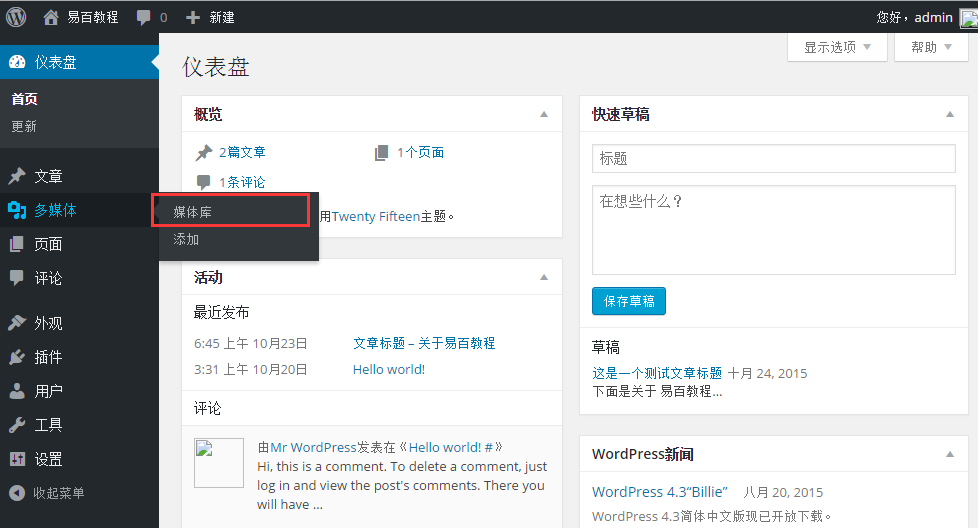Screen dimensions: 978x528
Task: Collapse the 快速草稿 panel arrow
Action: [x=950, y=114]
